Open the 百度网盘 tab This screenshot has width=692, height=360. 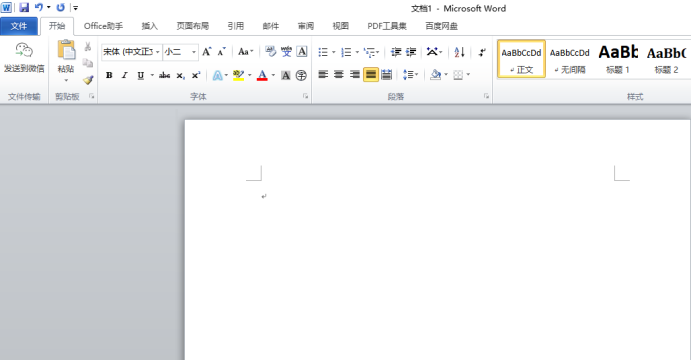441,26
